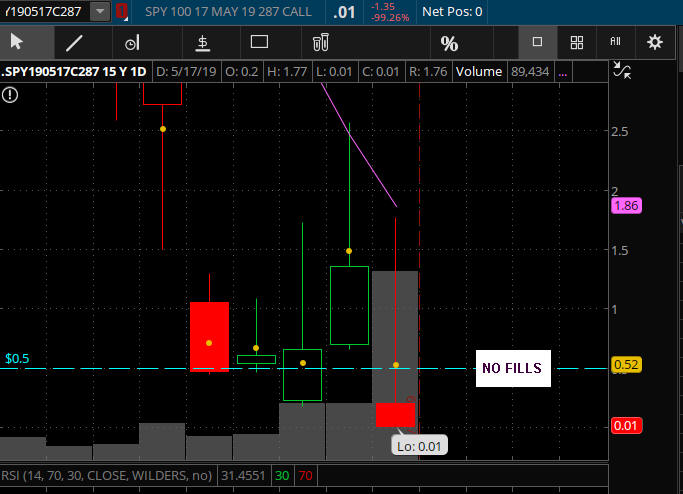Click the RSI 30 oversold value
Screen dimensions: 683x494
282,476
